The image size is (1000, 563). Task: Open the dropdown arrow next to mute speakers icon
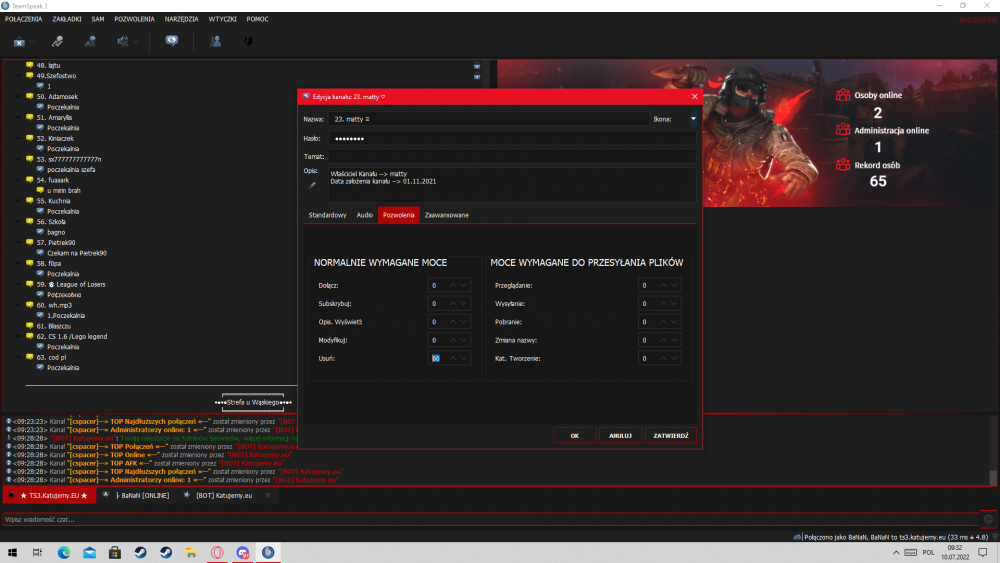tap(135, 42)
